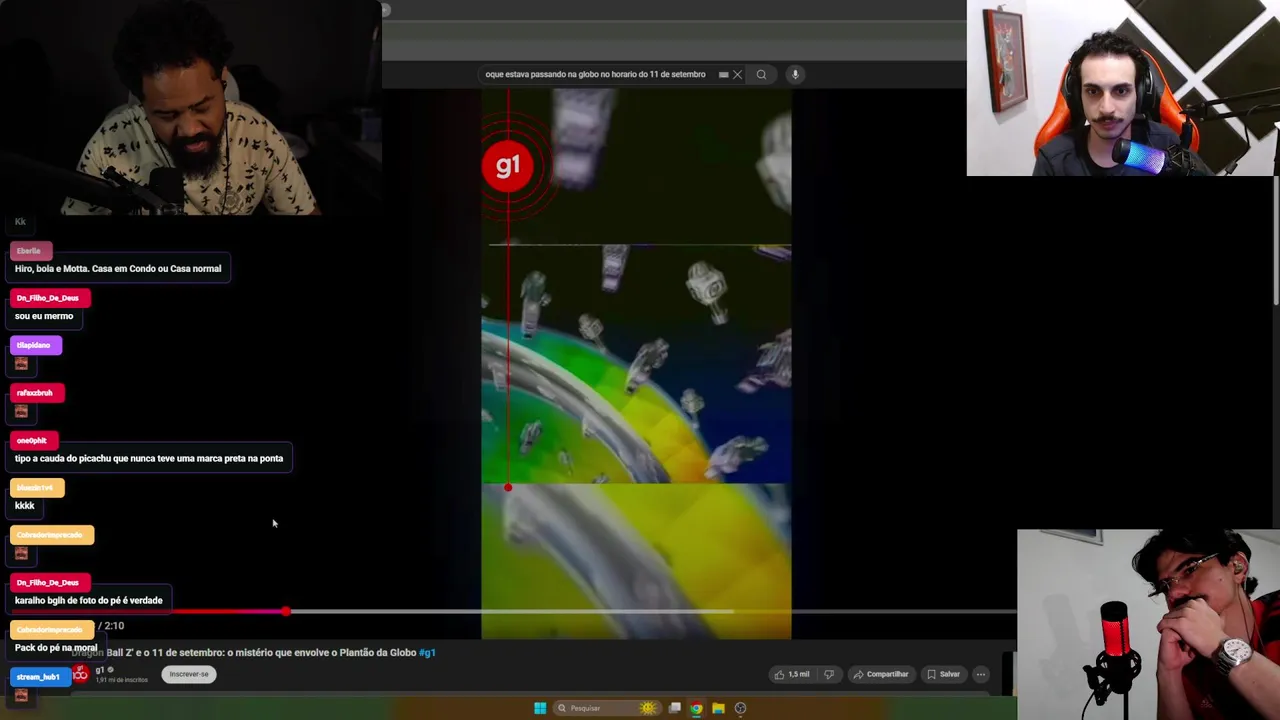This screenshot has width=1280, height=720.
Task: Click the YouTube search query field
Action: [x=595, y=74]
